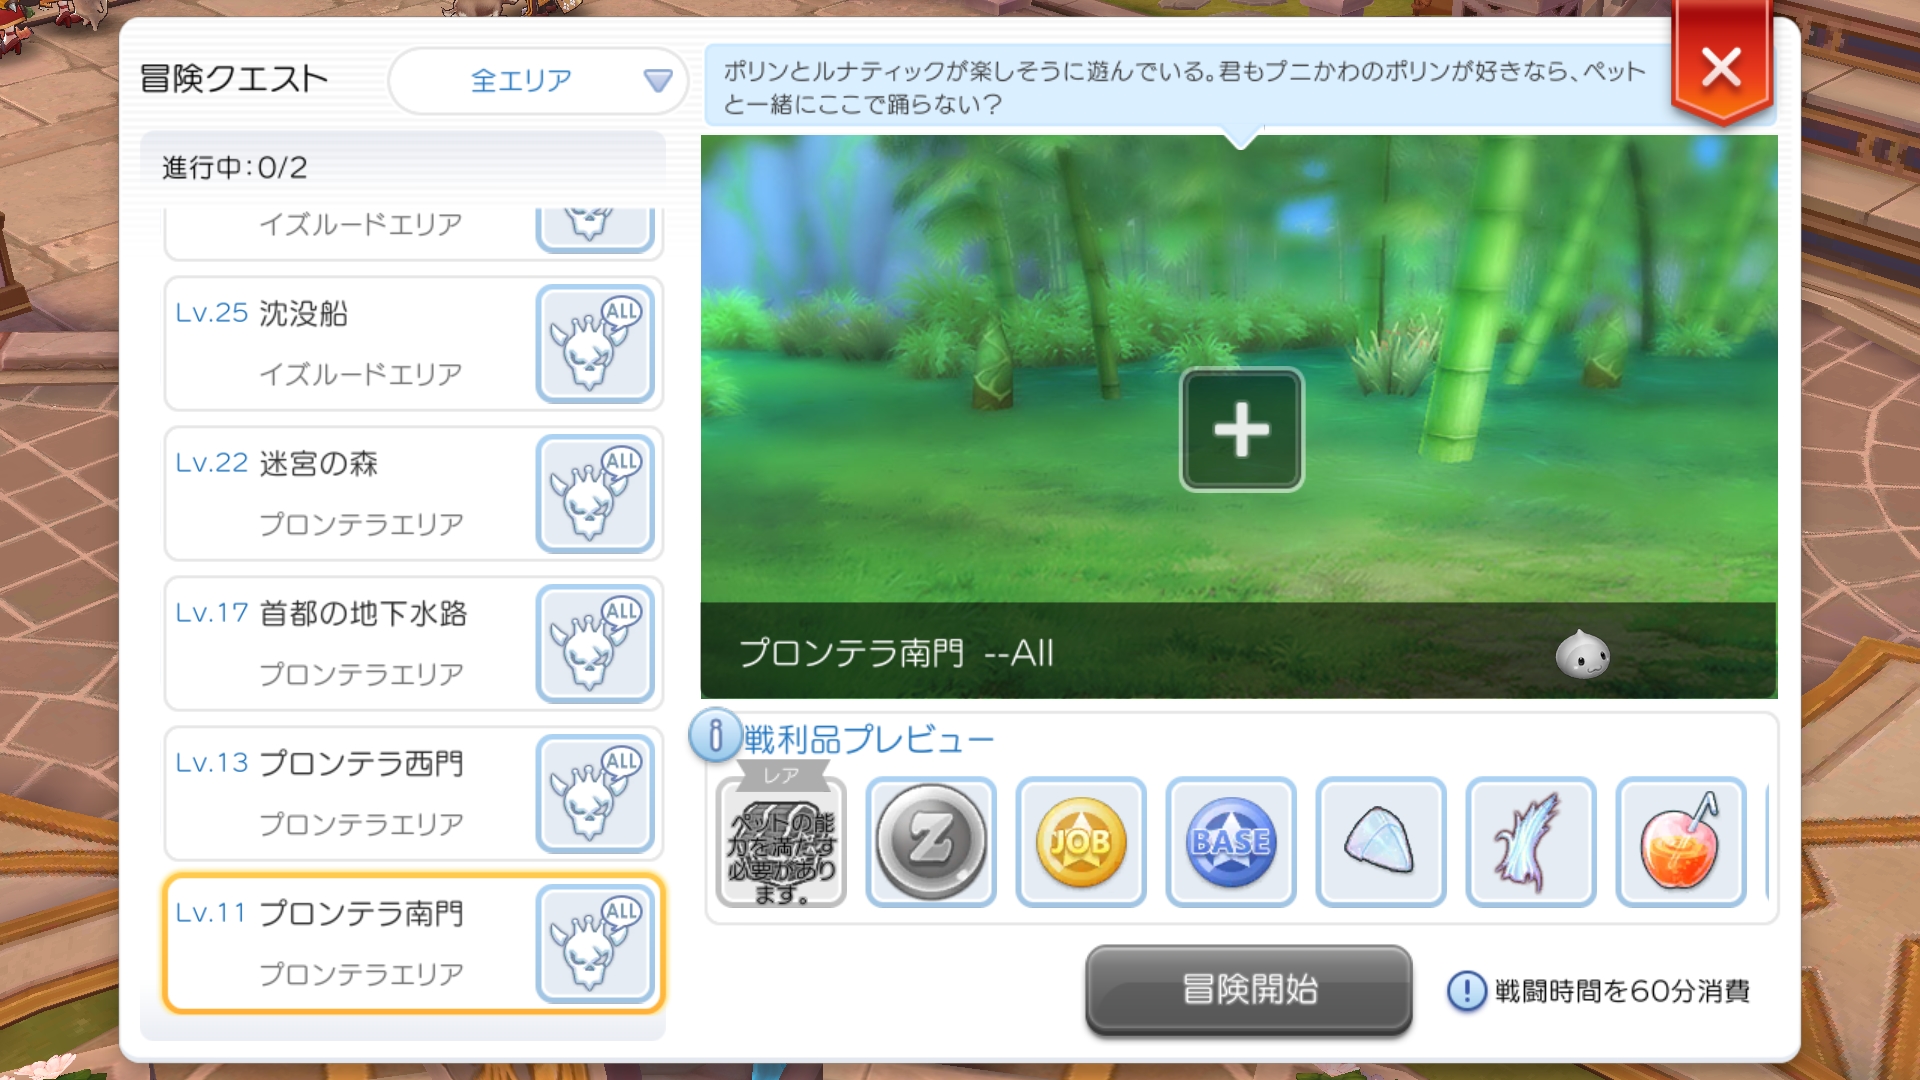Click the monster ALL icon for 沈没船
Image resolution: width=1920 pixels, height=1080 pixels.
point(595,344)
